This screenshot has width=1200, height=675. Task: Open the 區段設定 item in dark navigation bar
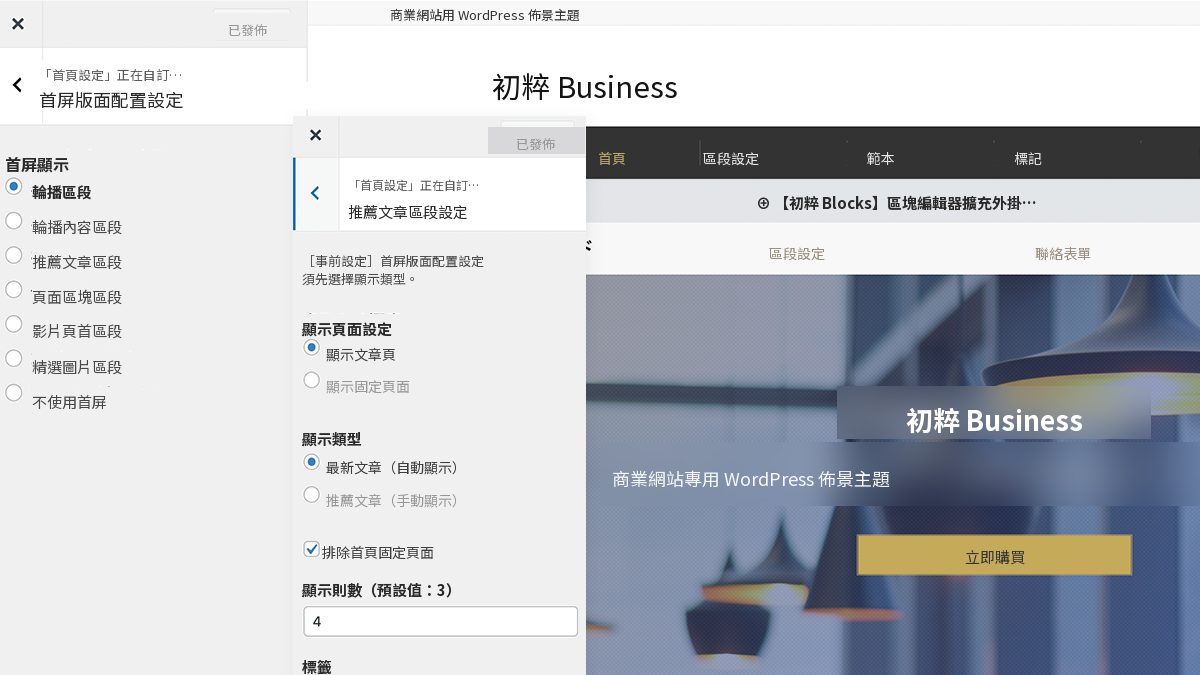(x=731, y=159)
